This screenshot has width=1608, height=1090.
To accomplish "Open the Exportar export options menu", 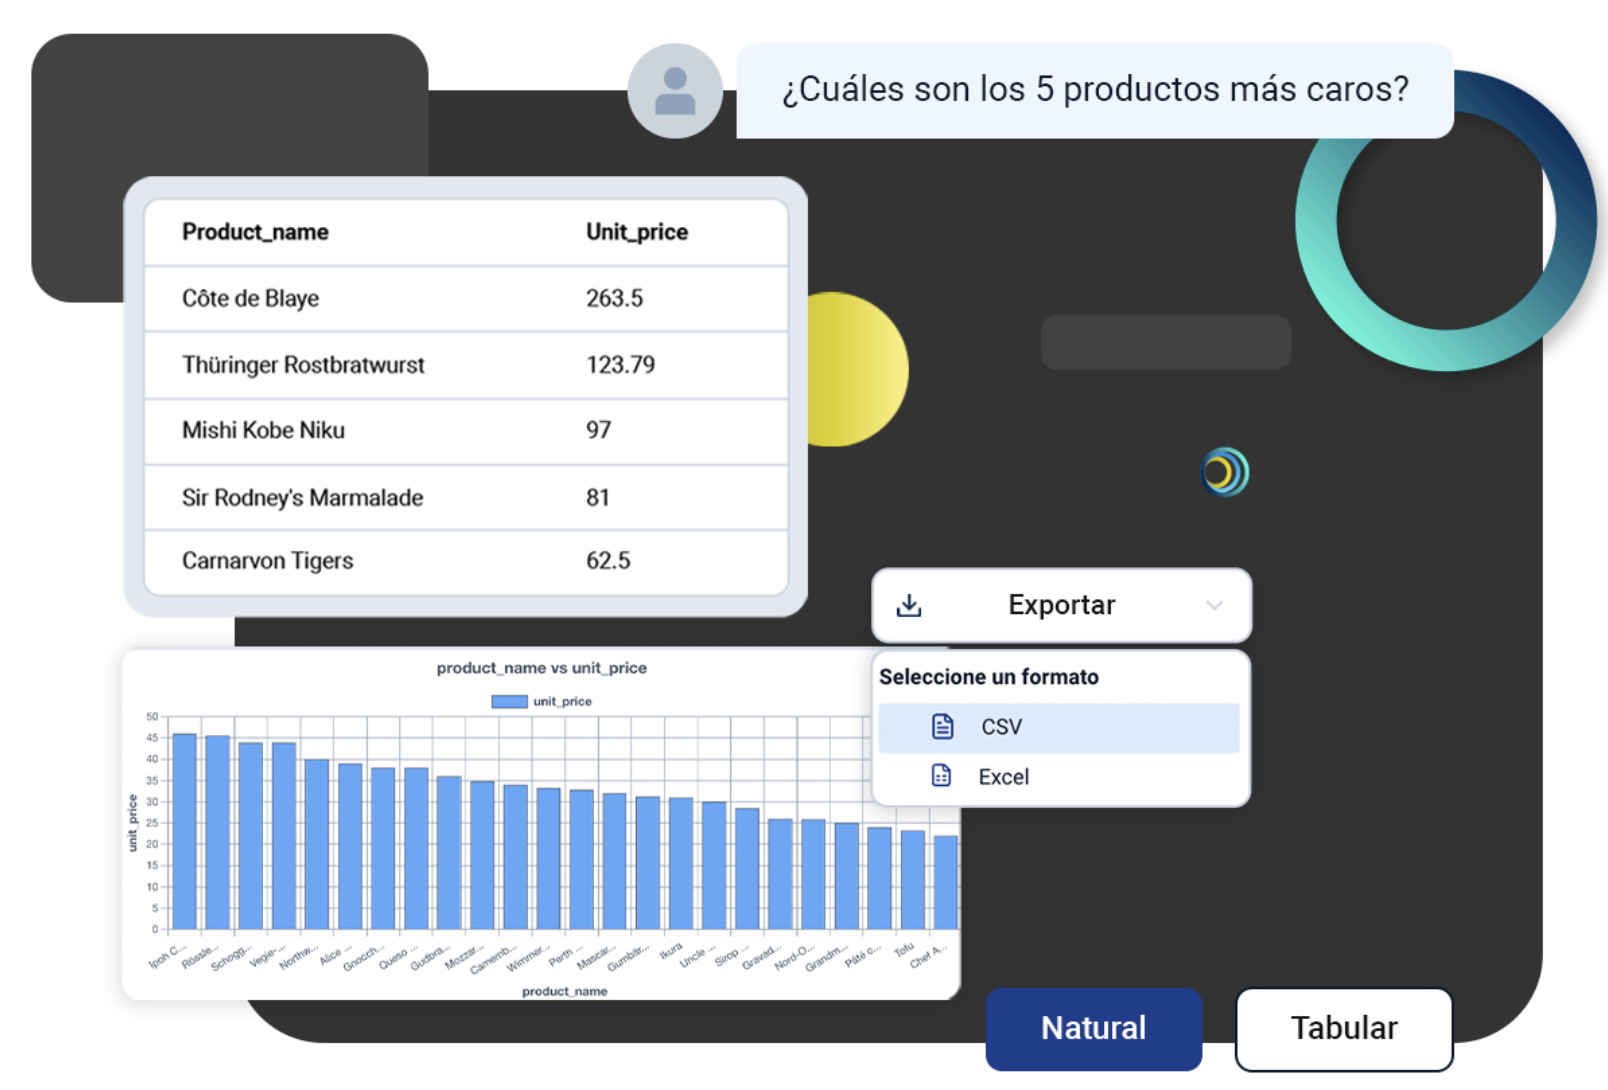I will (x=1060, y=605).
